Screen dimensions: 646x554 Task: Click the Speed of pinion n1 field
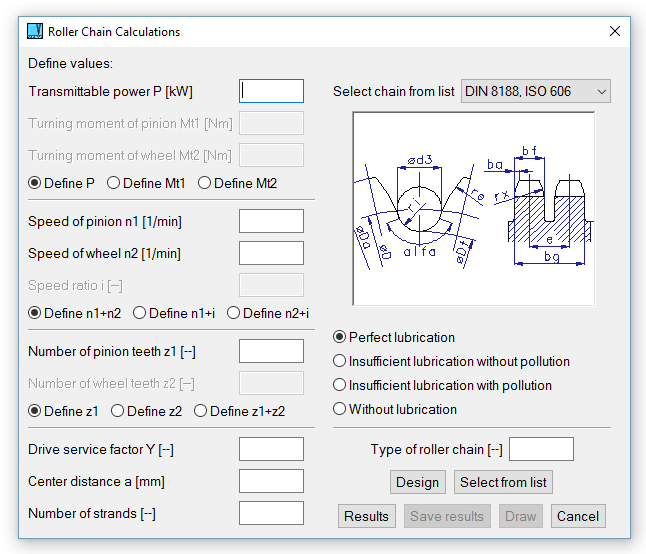[271, 221]
